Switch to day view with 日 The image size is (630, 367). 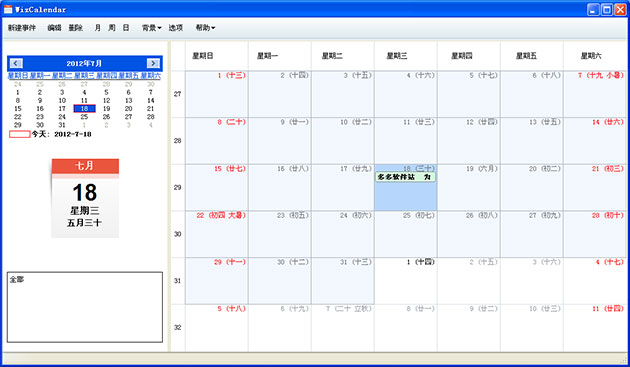(126, 28)
